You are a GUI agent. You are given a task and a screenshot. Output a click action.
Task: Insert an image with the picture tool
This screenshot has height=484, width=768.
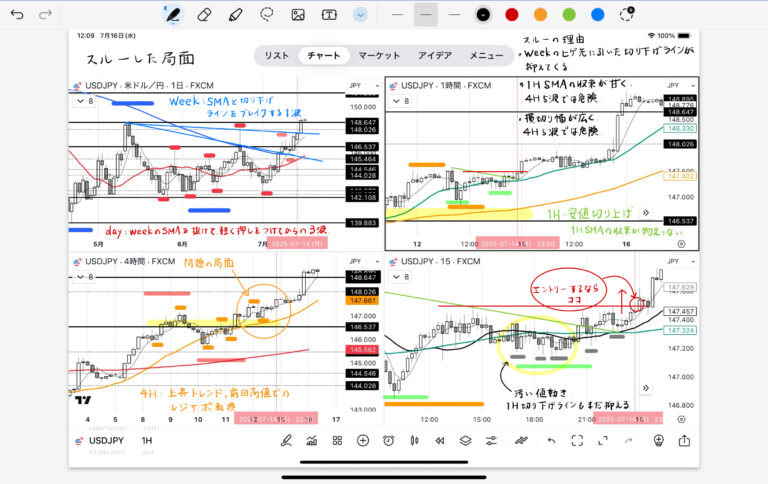click(298, 15)
